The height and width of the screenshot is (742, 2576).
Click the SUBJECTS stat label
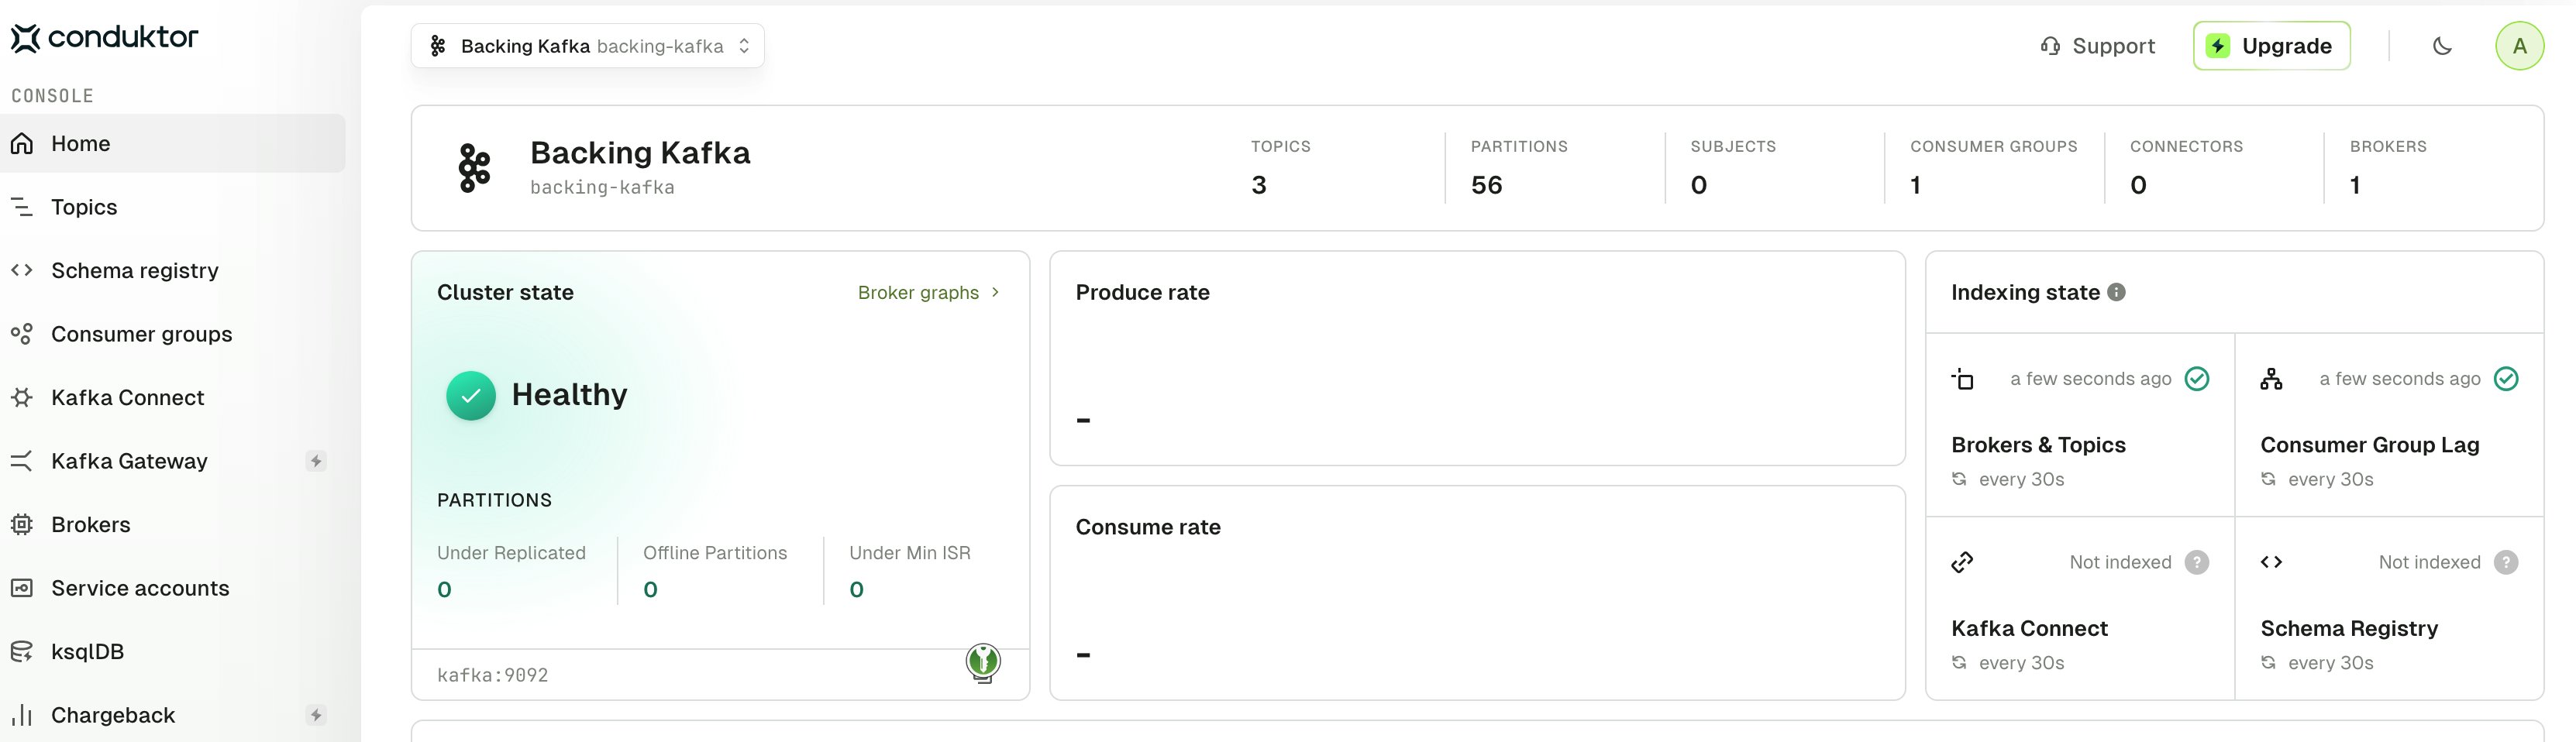click(1733, 146)
